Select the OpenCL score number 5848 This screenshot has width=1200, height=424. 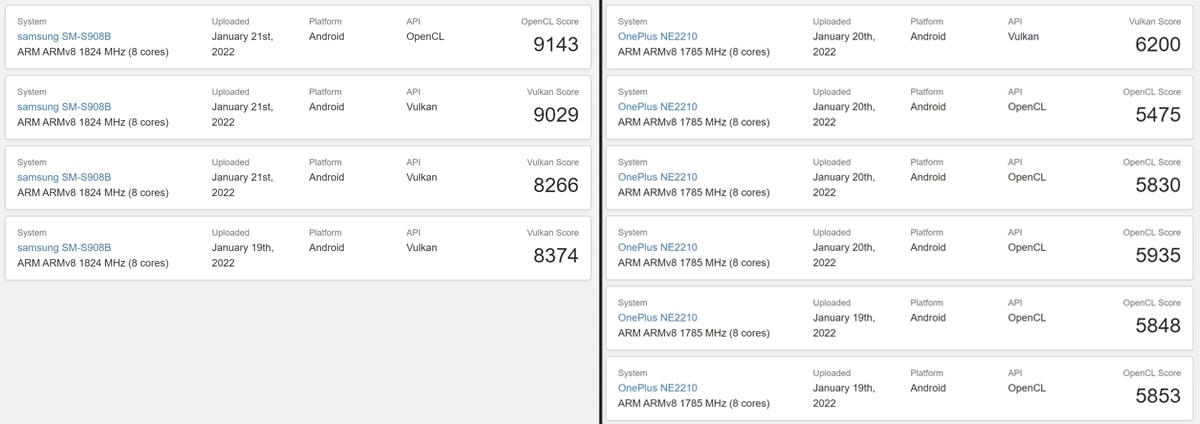pos(1158,326)
